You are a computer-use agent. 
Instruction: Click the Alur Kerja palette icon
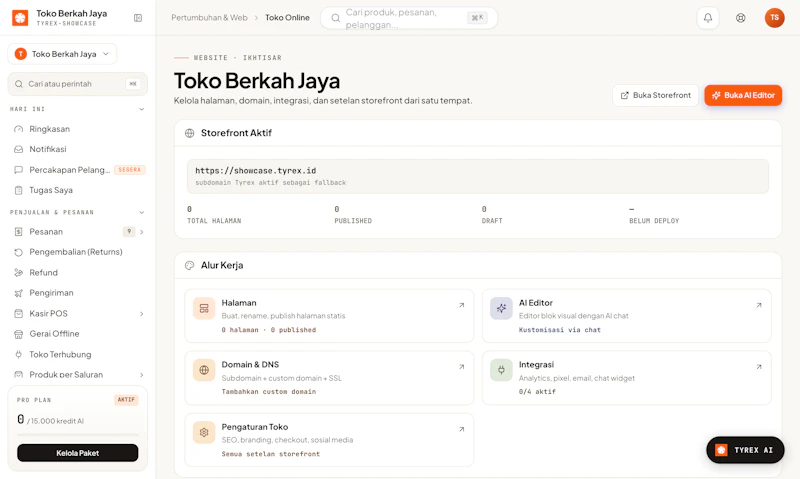(189, 265)
